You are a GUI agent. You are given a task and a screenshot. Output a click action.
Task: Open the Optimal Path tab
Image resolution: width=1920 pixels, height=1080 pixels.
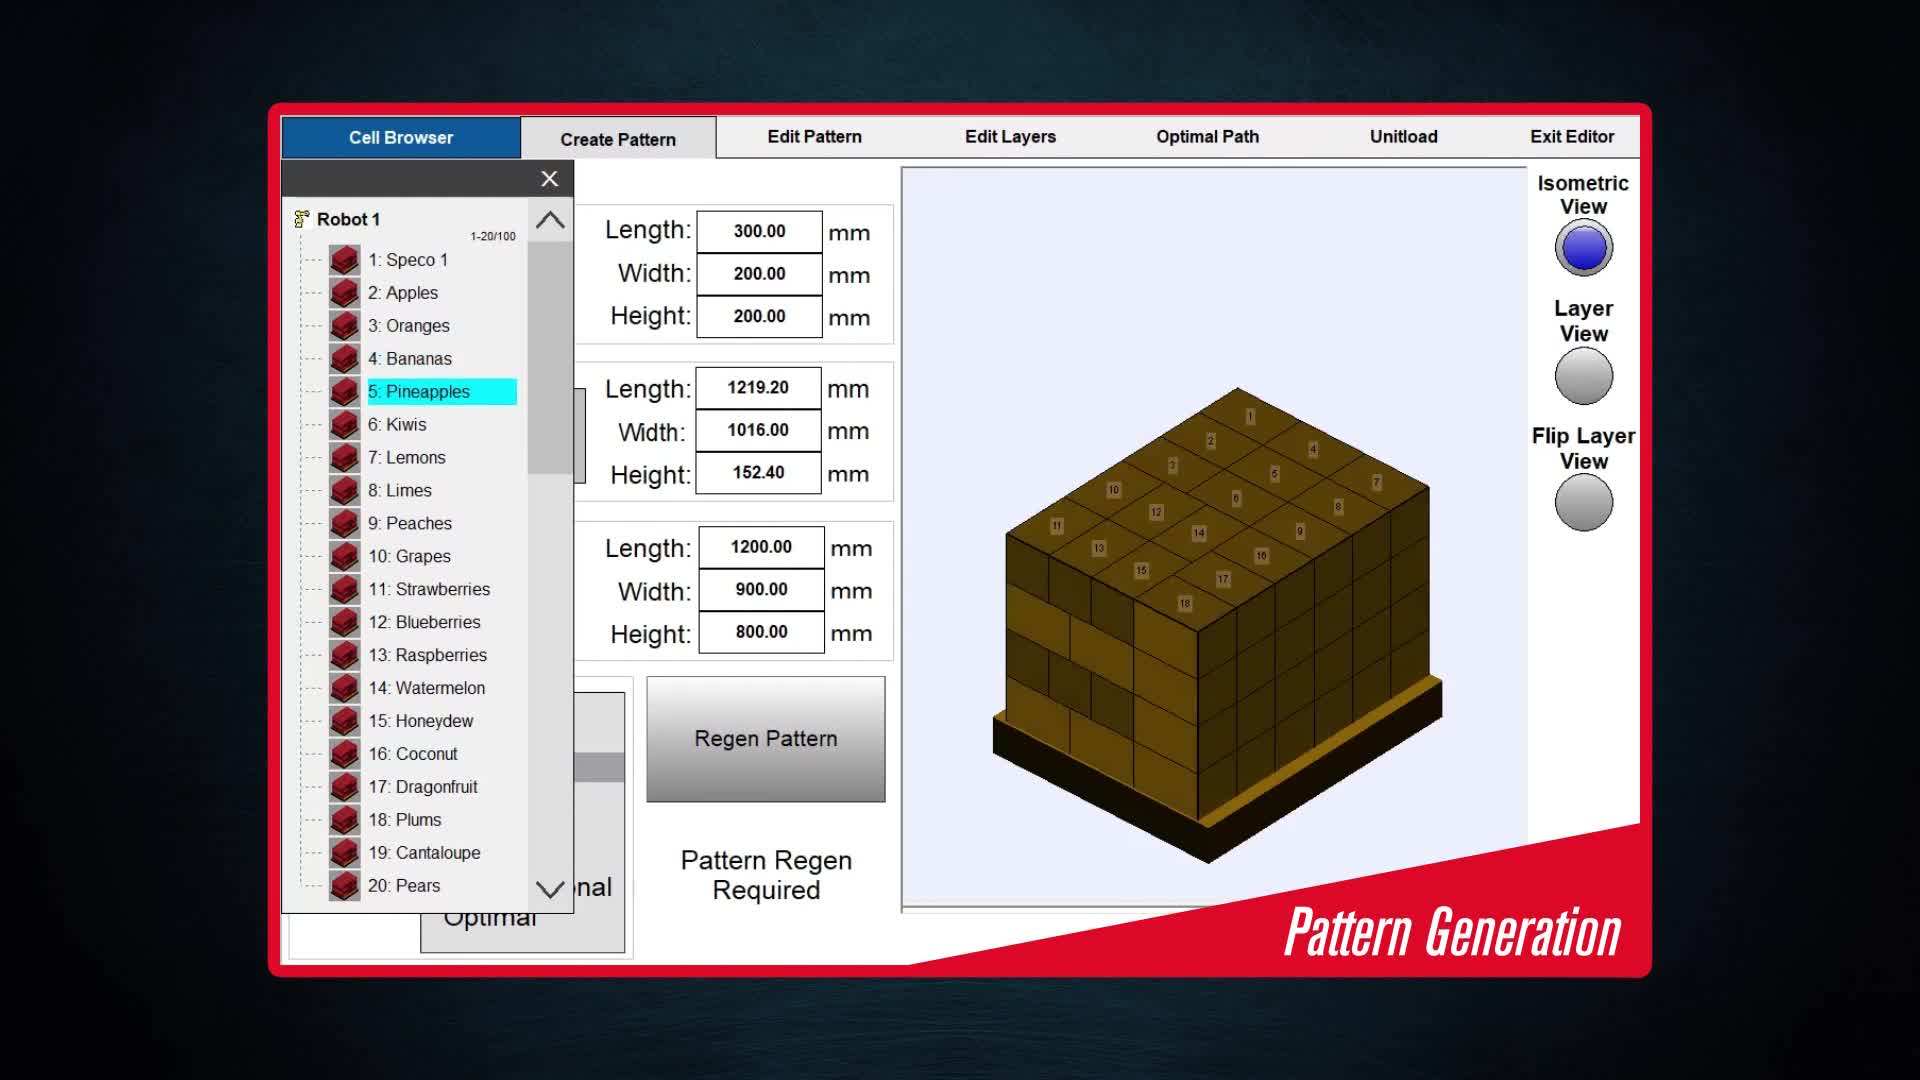(1207, 137)
